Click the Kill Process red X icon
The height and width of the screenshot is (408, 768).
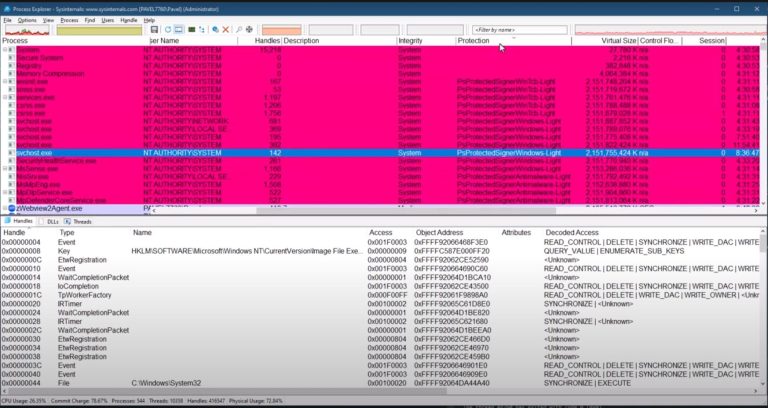pos(224,30)
